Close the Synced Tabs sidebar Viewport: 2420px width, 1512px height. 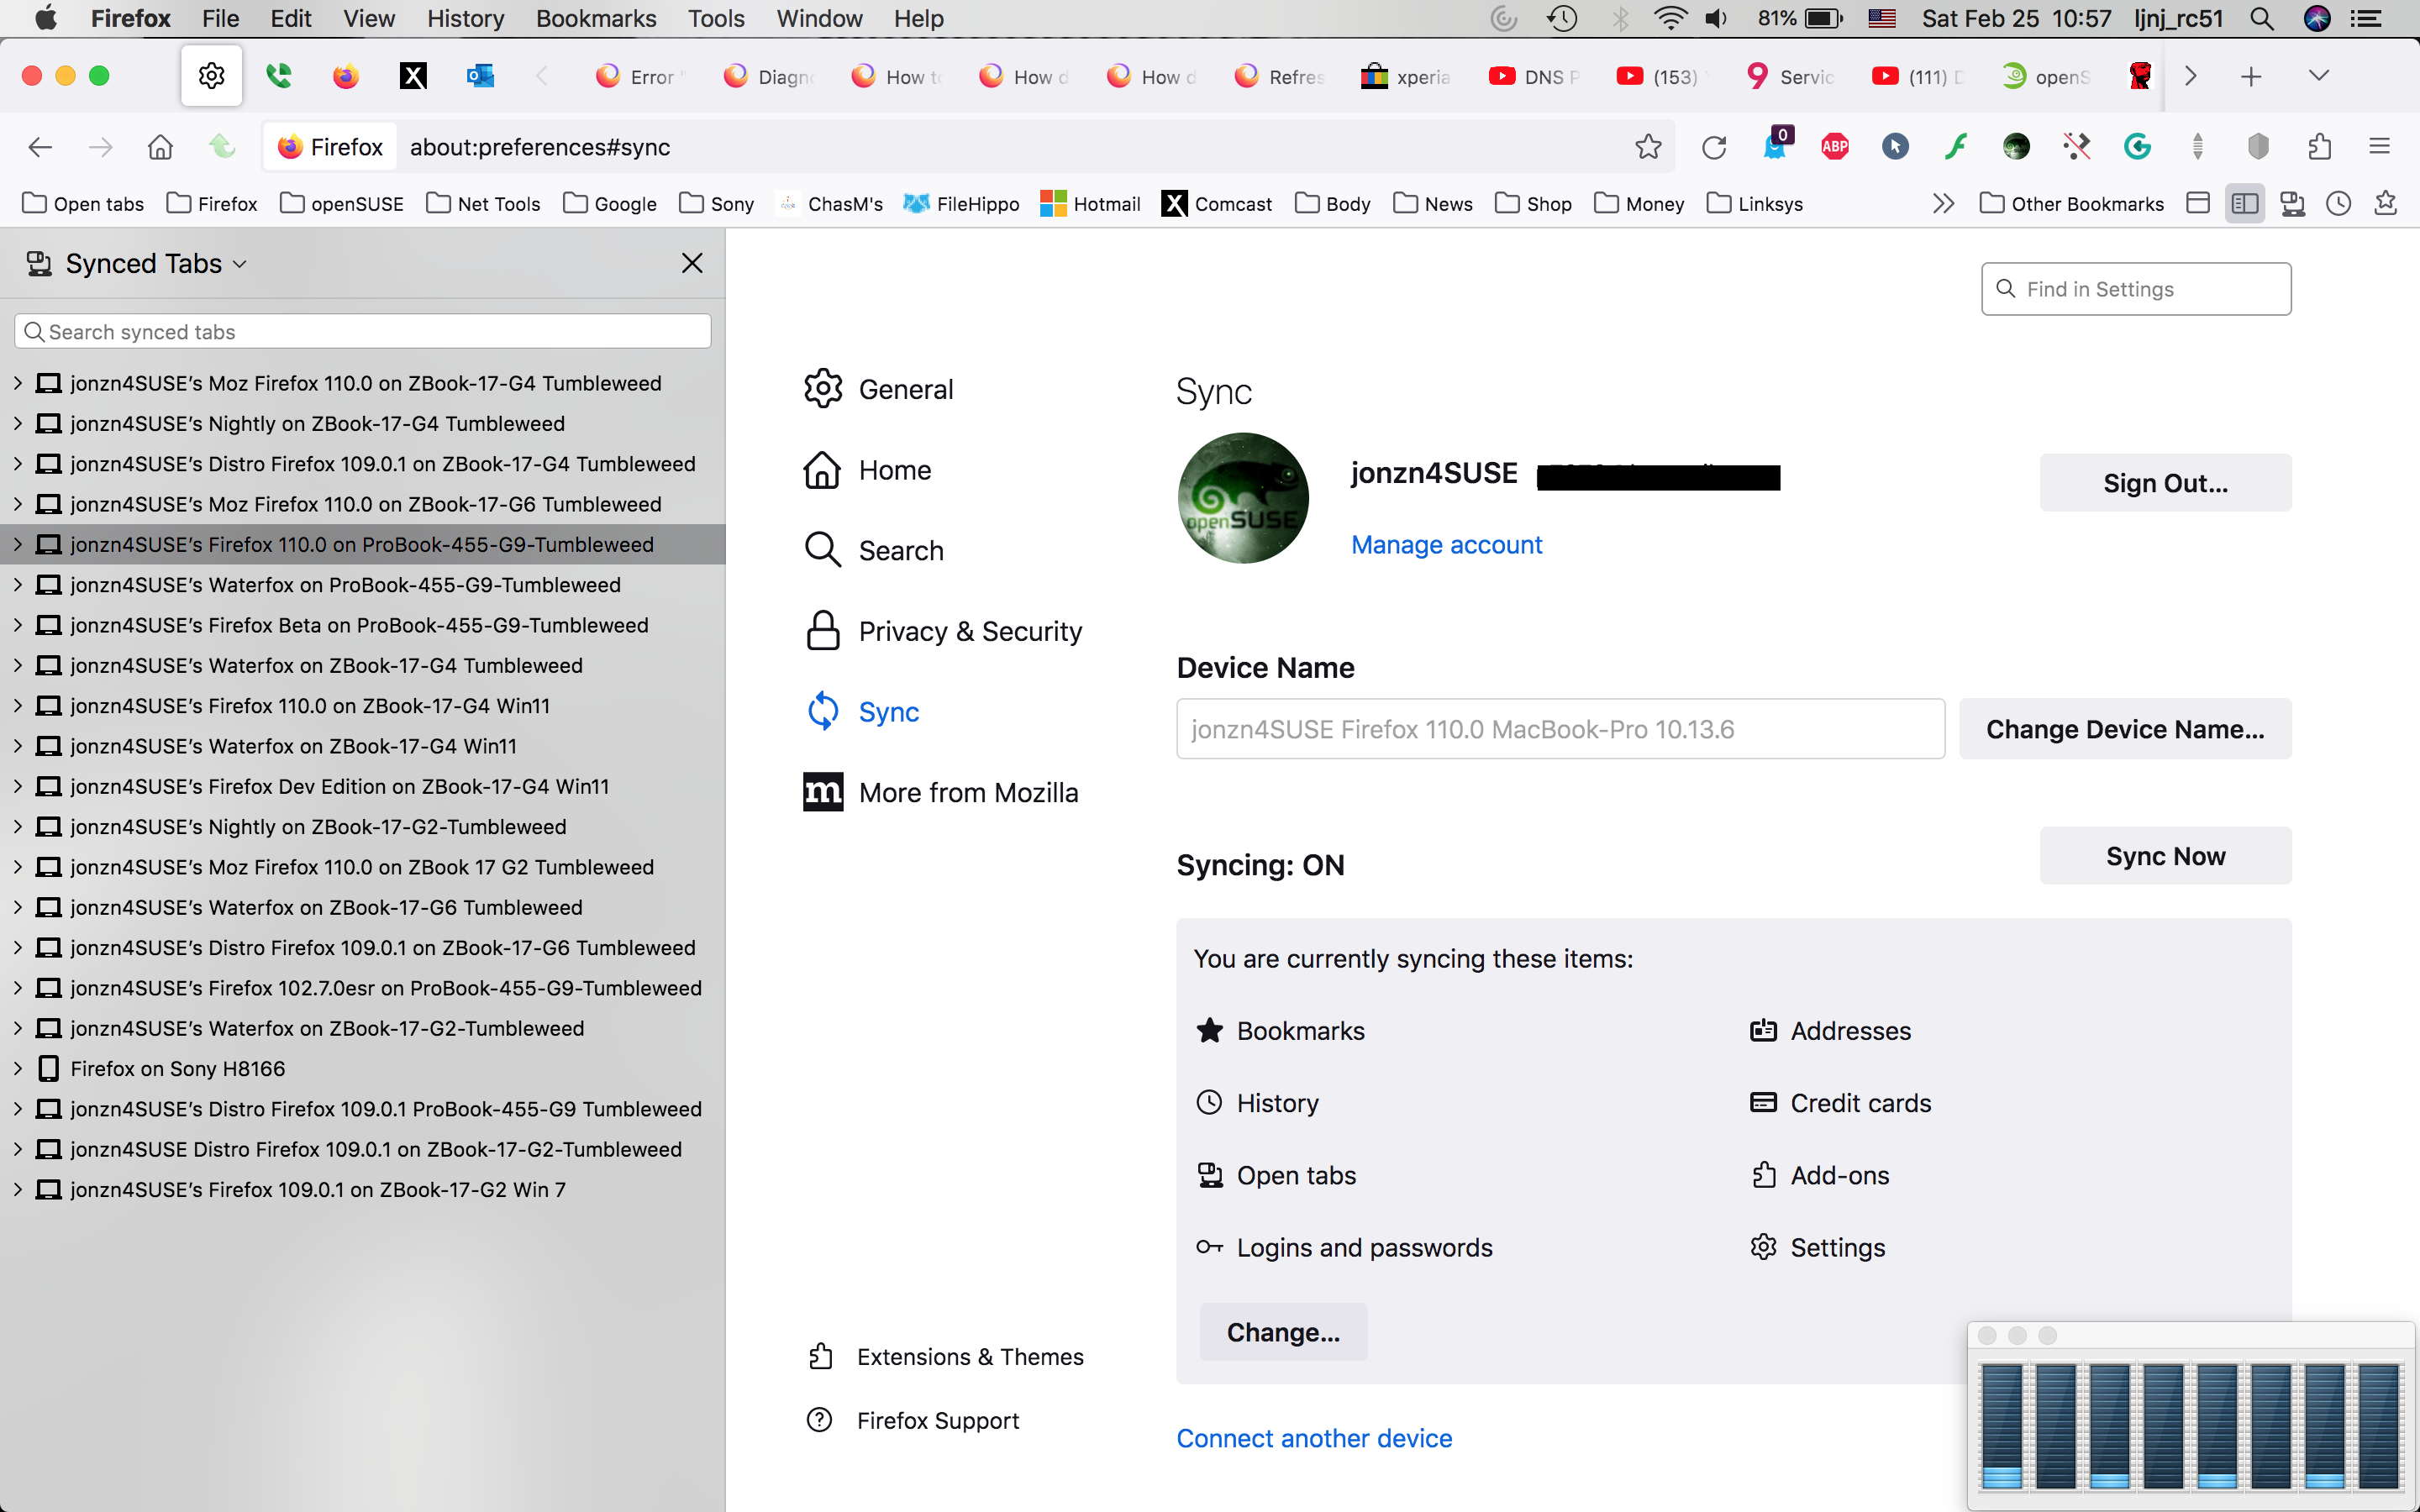(692, 263)
